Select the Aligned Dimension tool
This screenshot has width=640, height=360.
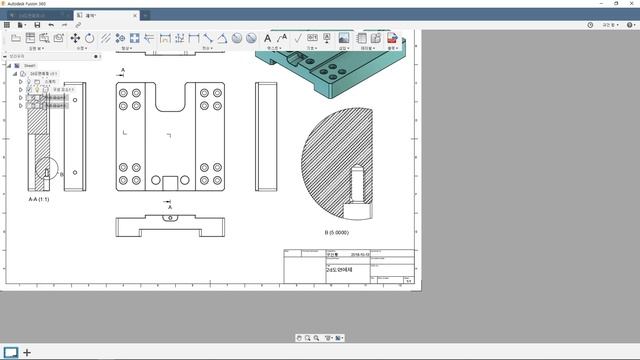click(208, 38)
